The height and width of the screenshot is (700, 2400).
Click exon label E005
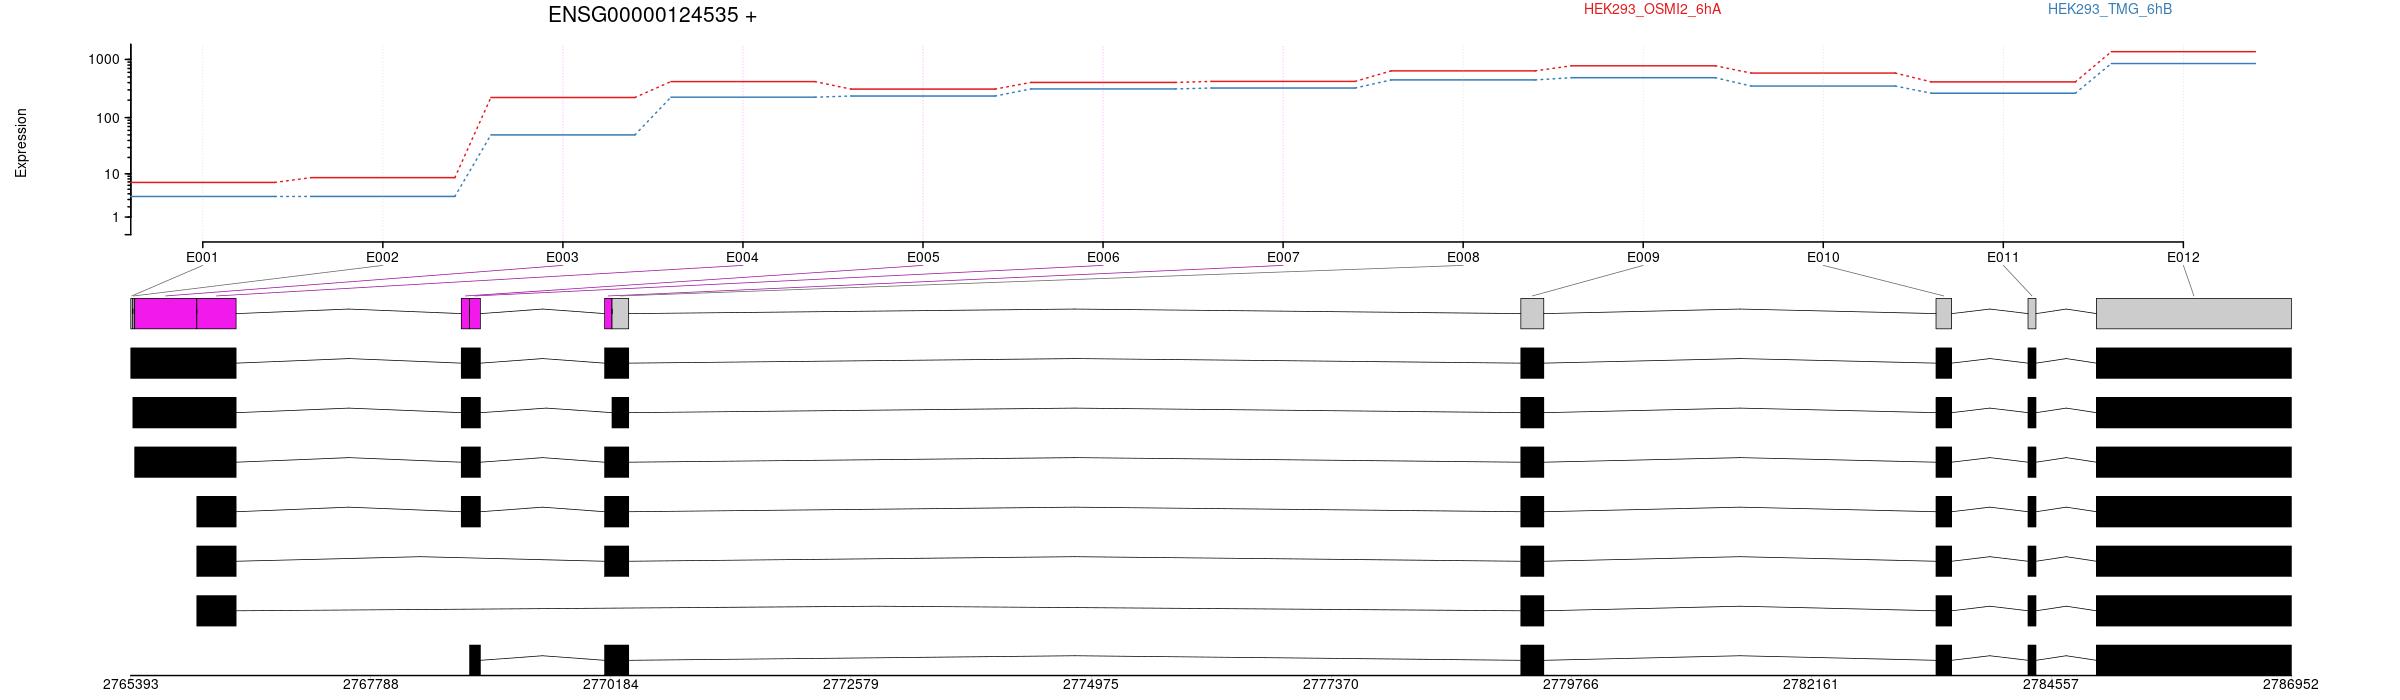tap(923, 257)
